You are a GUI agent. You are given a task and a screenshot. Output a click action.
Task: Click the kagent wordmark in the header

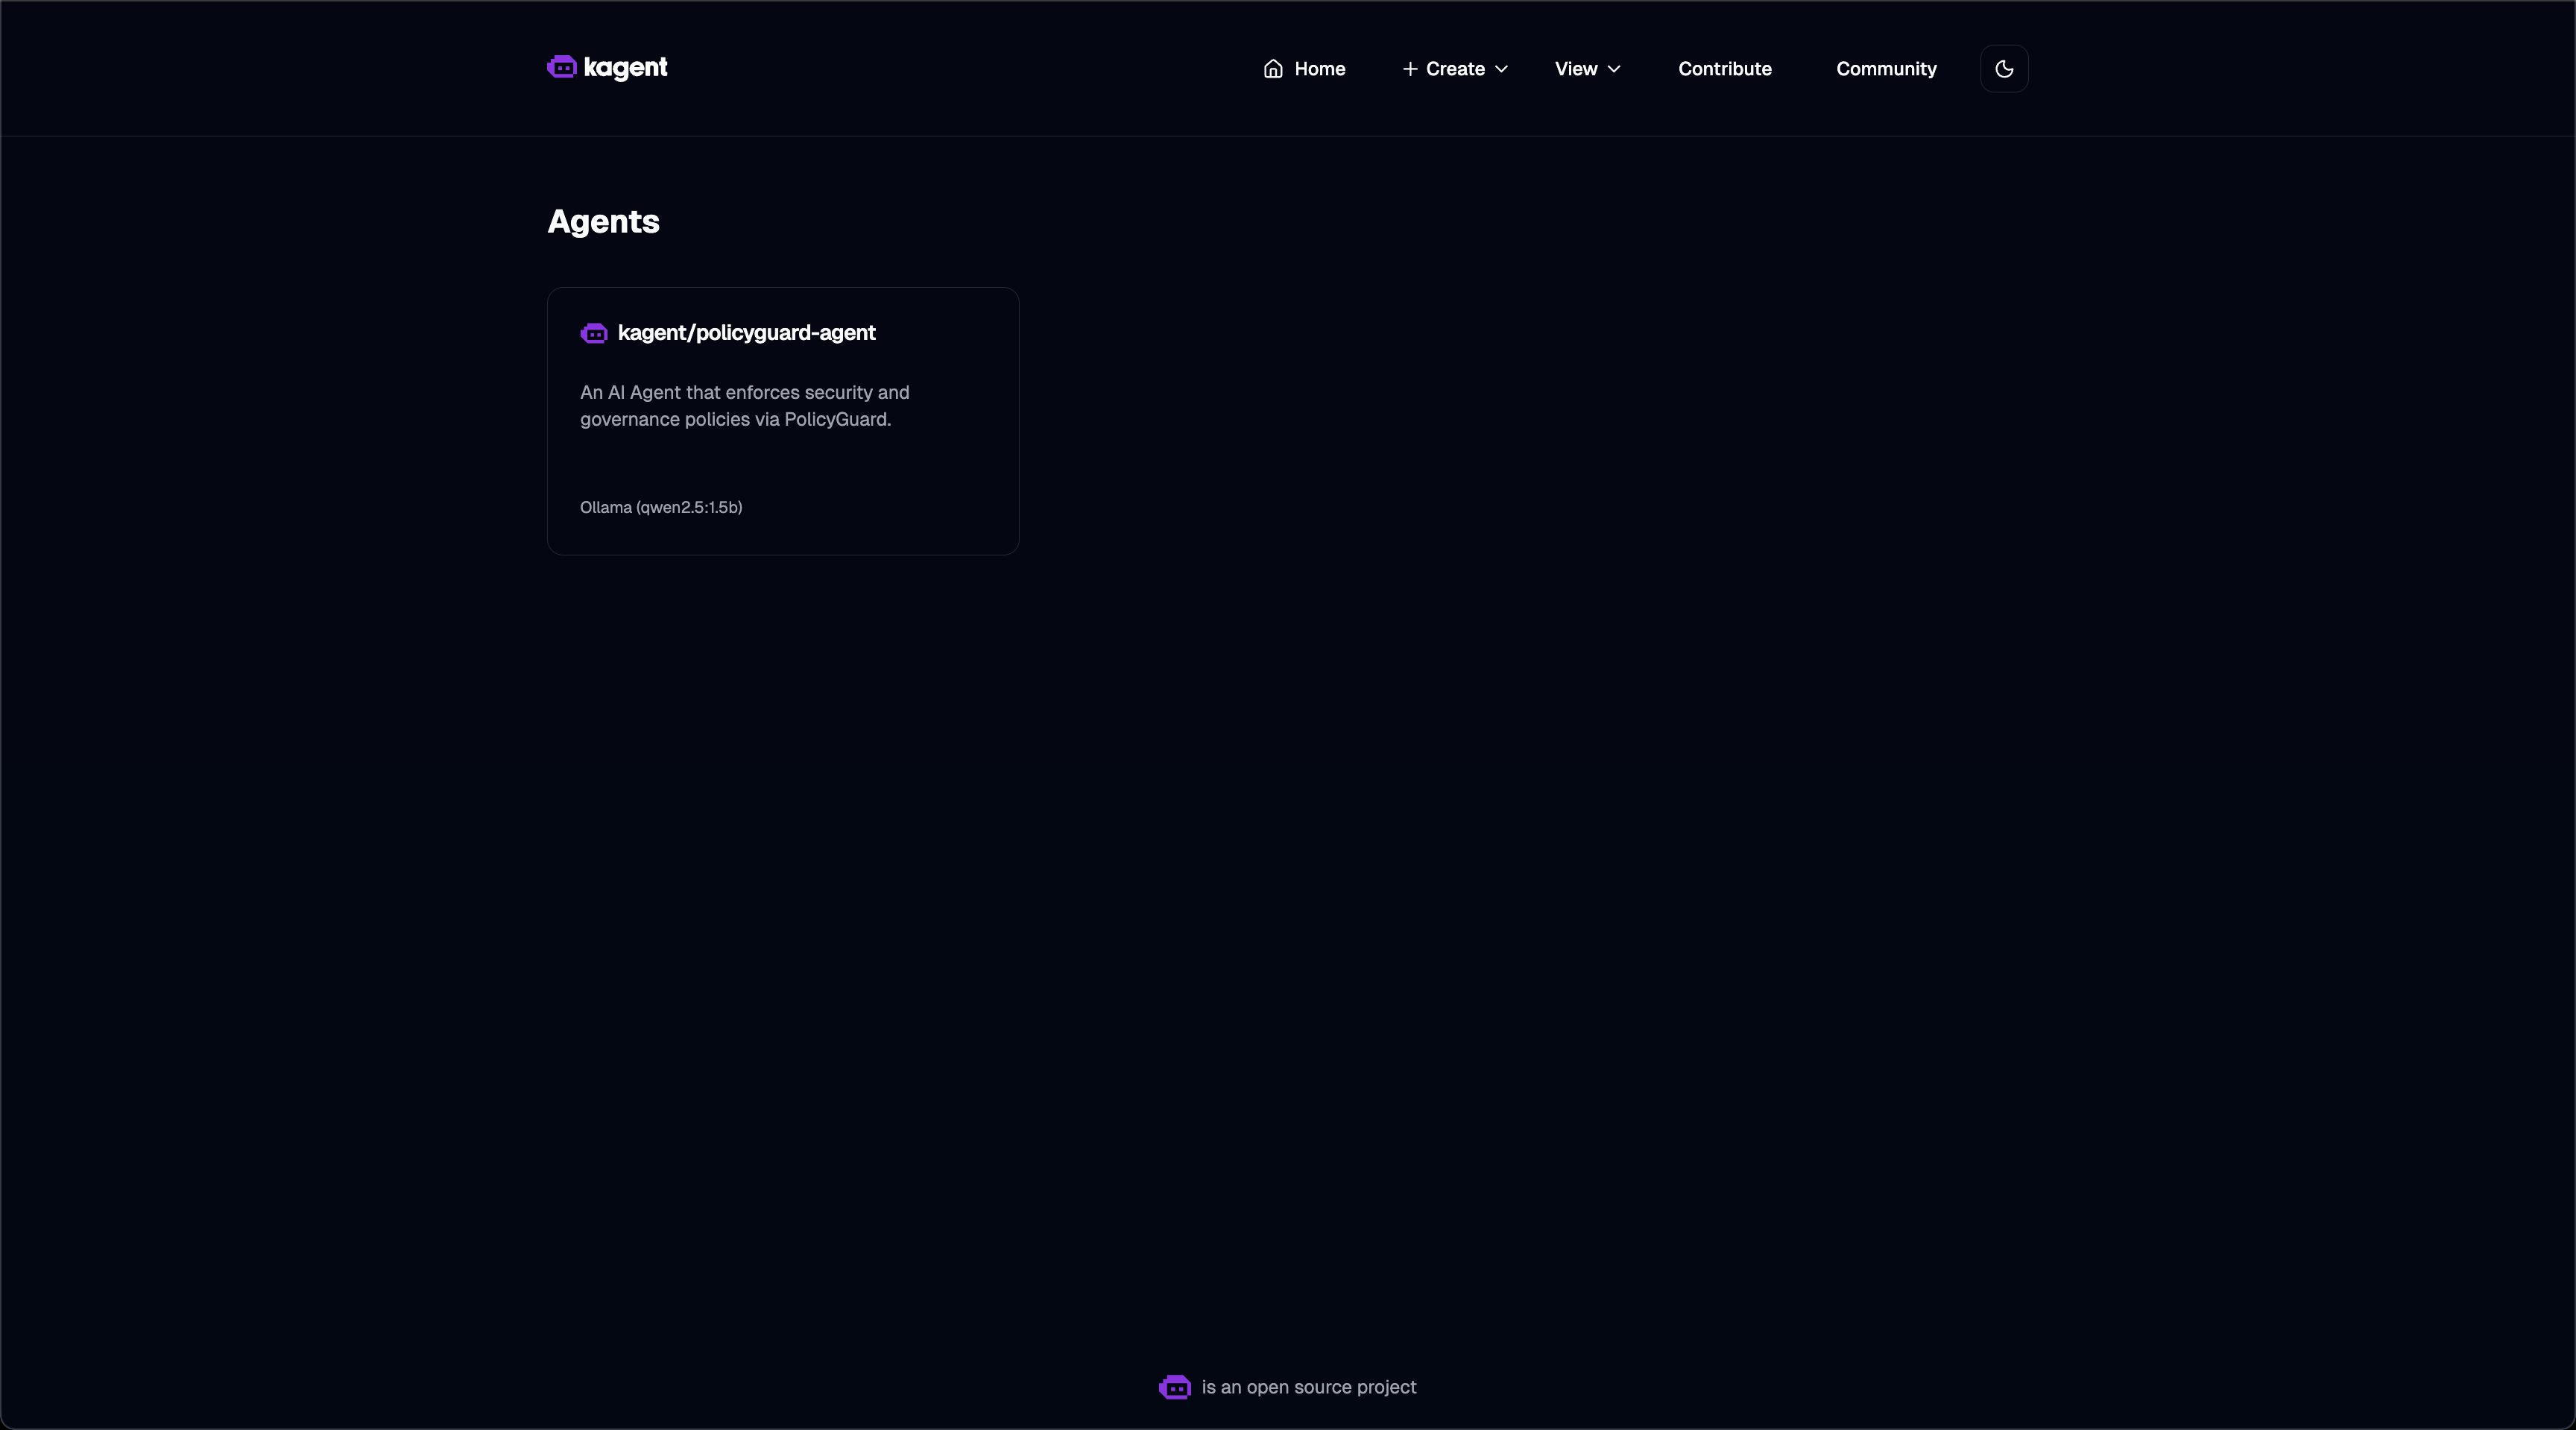[626, 68]
